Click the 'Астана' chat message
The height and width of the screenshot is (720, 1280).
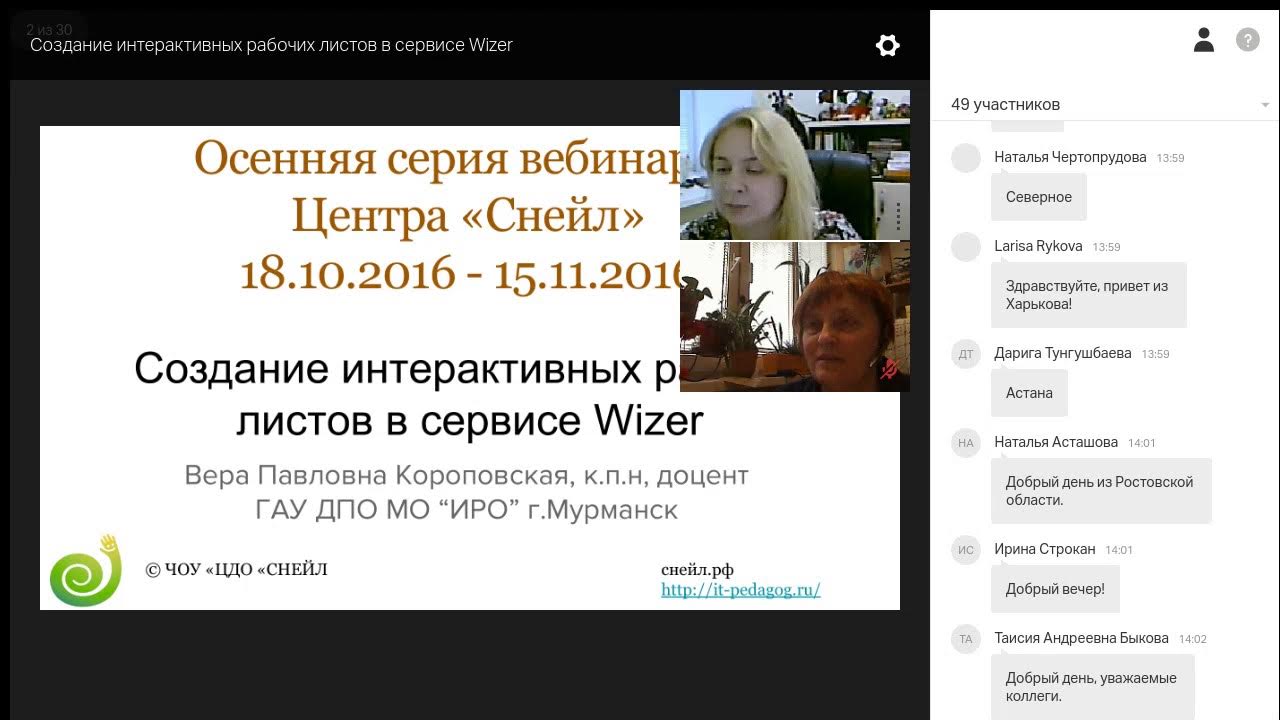[x=1029, y=393]
